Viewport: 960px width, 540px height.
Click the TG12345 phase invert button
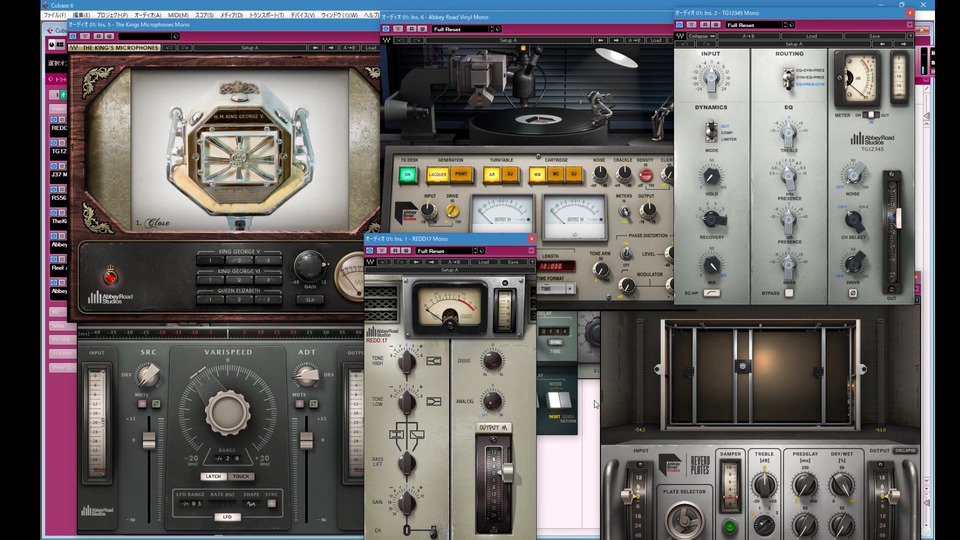point(853,293)
